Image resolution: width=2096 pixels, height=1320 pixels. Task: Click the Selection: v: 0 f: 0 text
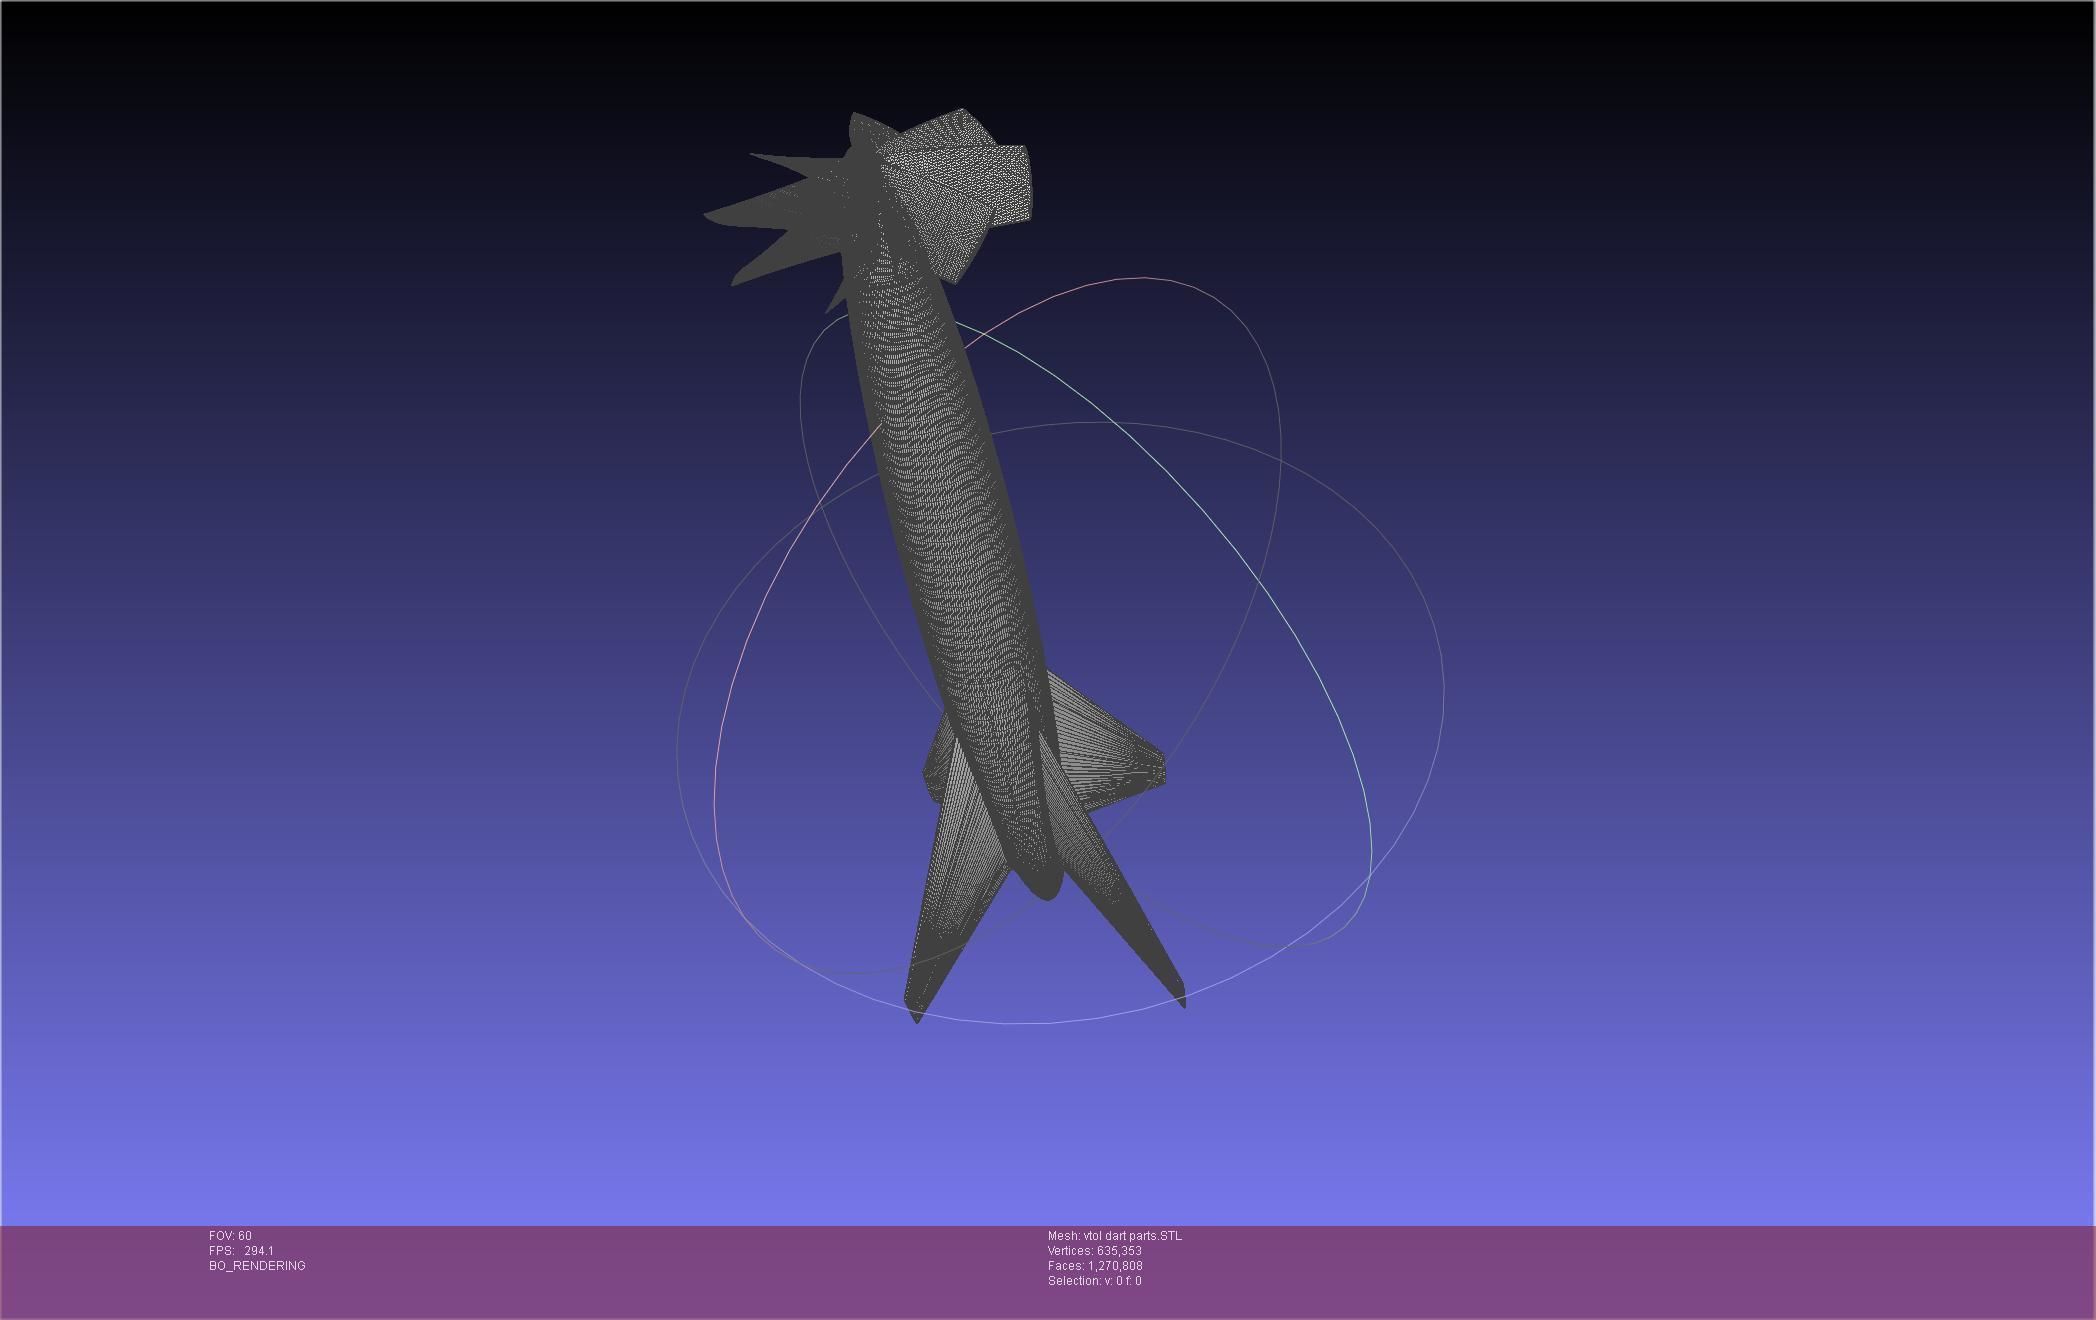[x=1094, y=1281]
